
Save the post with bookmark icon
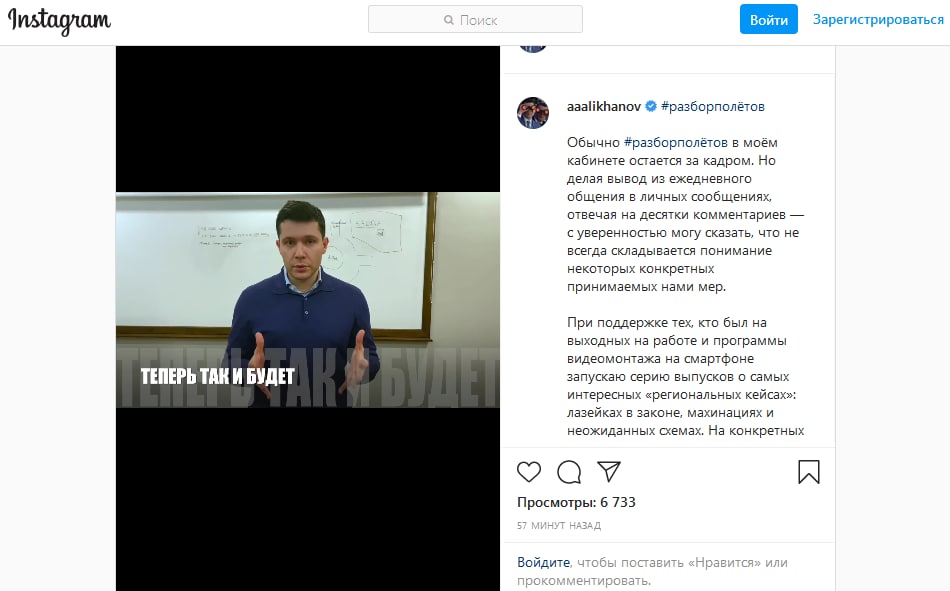coord(809,472)
